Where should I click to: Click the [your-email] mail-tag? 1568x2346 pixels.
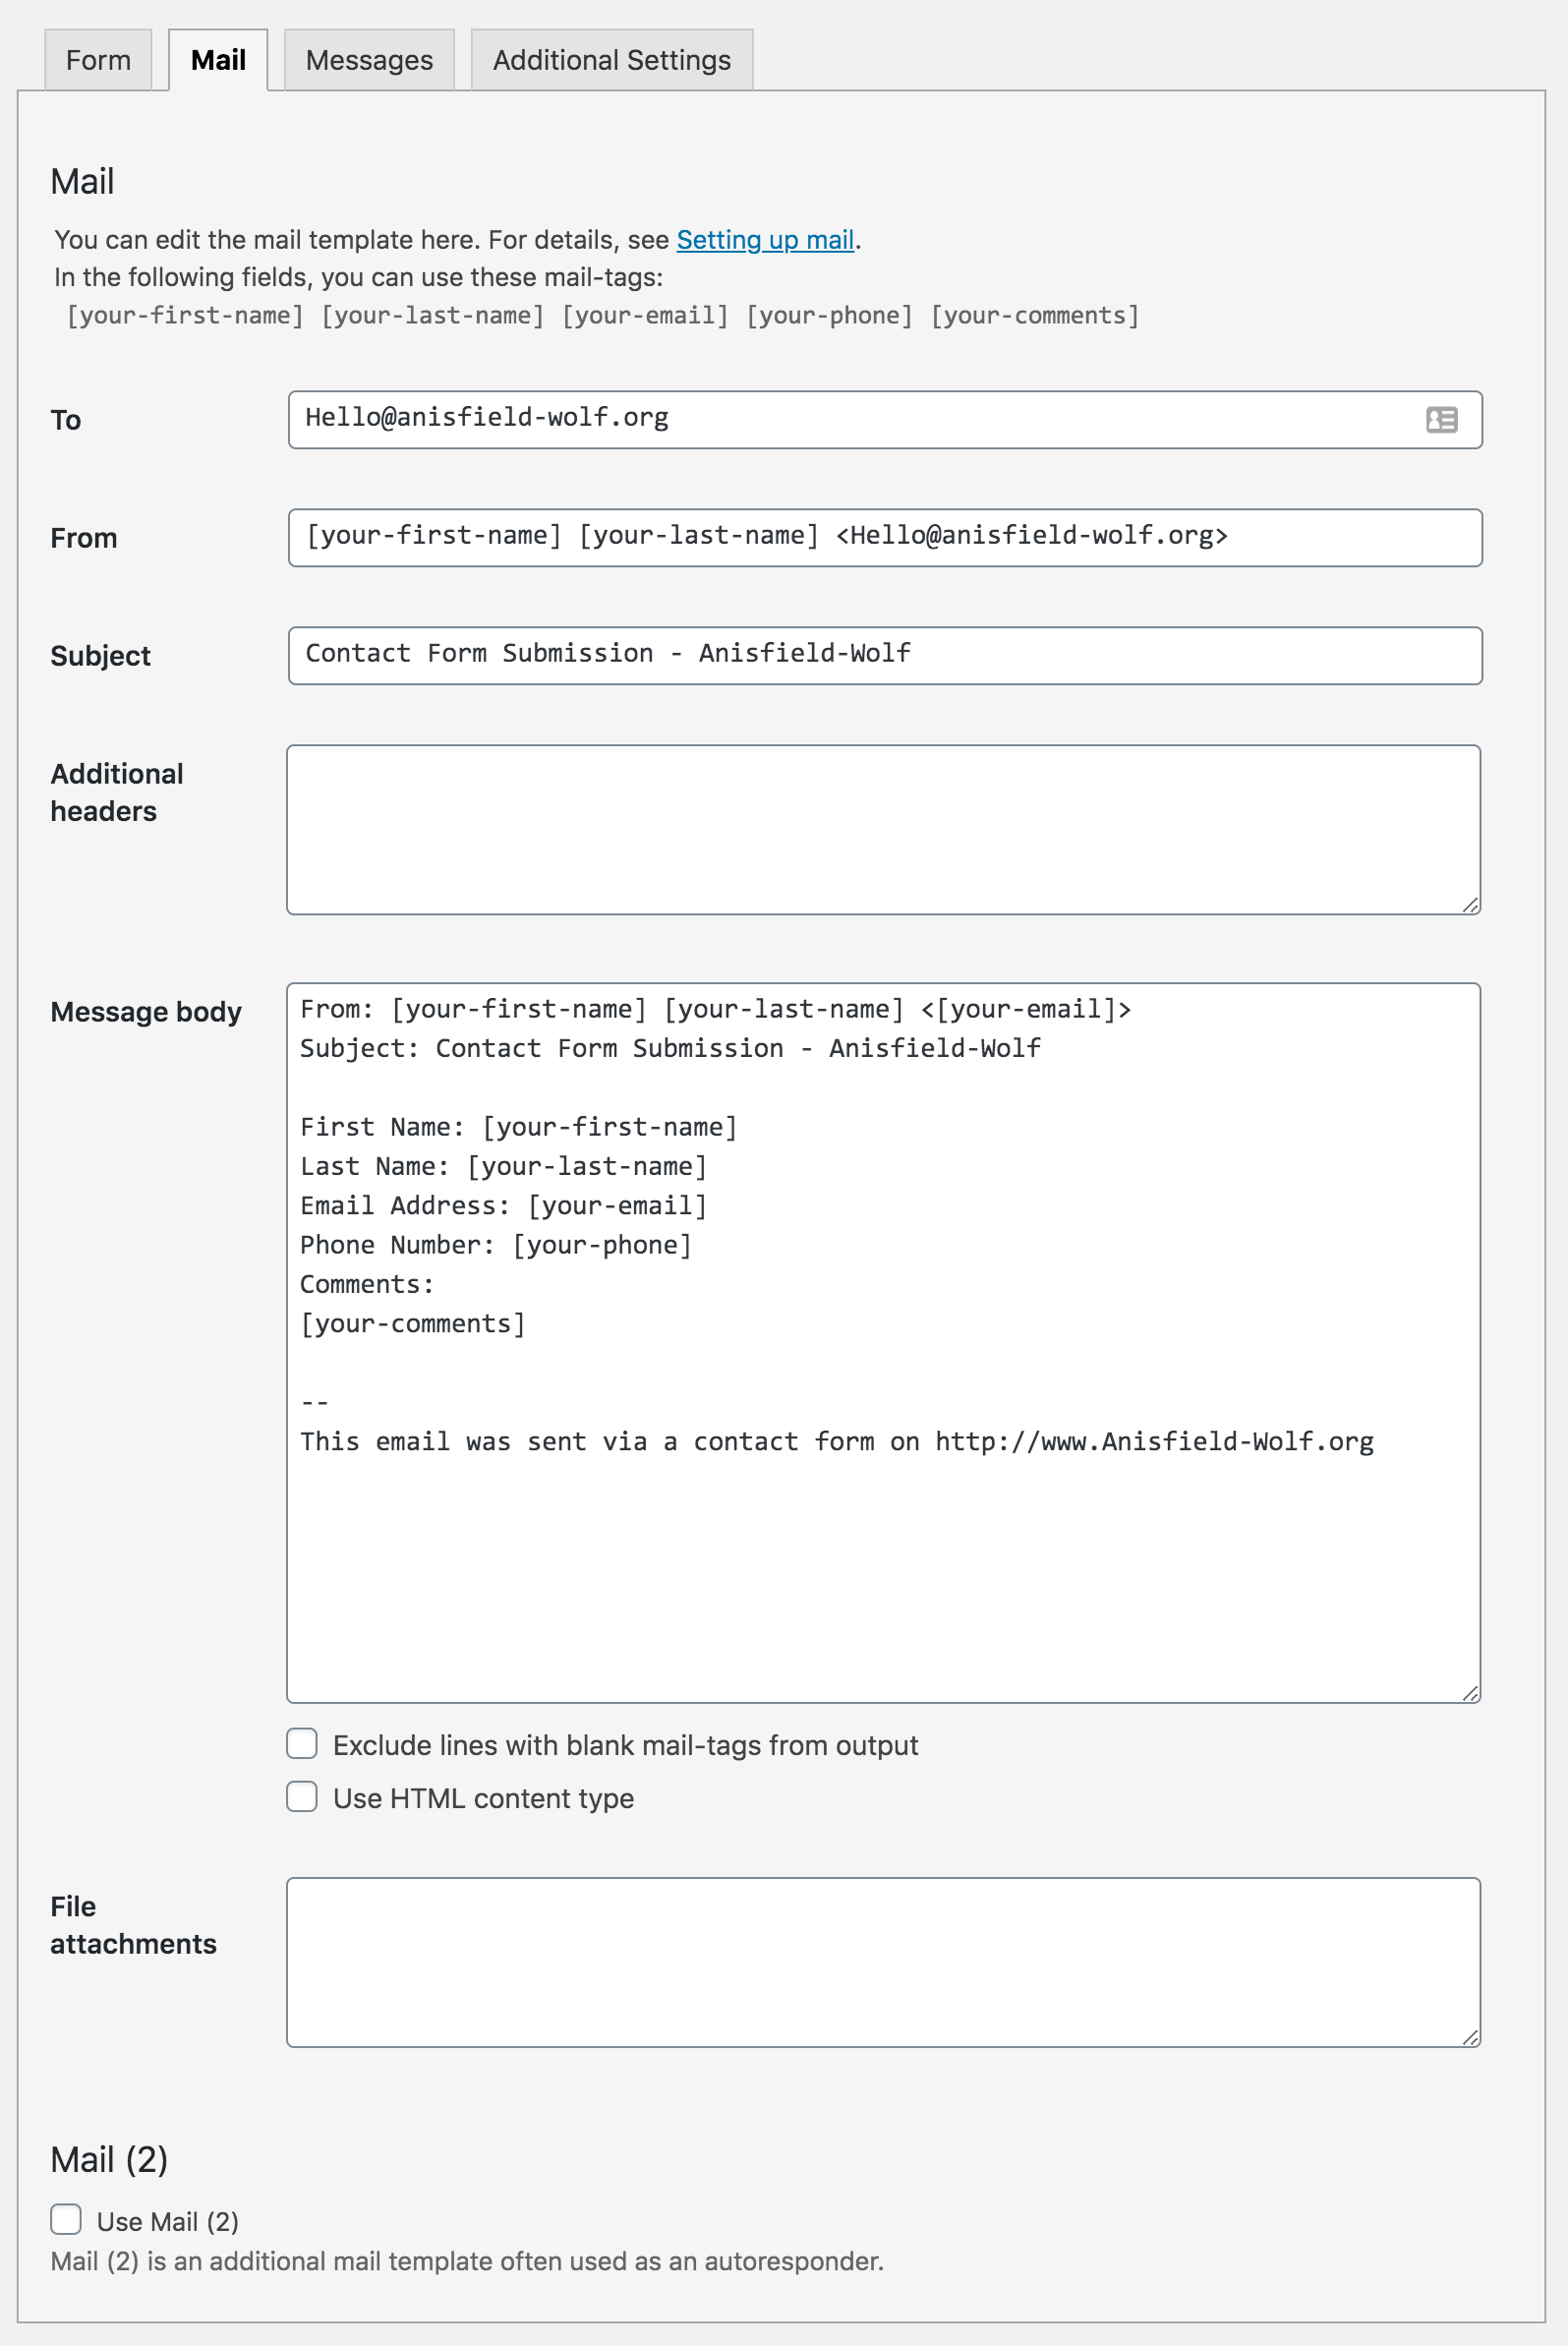point(645,316)
